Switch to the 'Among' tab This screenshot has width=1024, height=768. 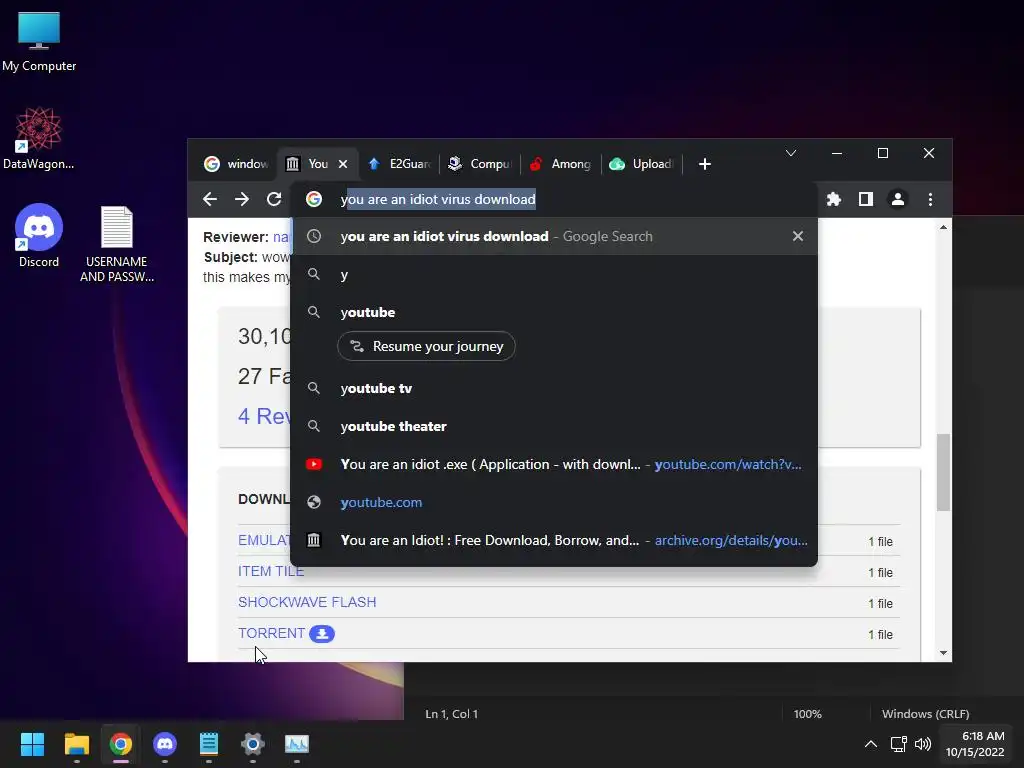(560, 164)
